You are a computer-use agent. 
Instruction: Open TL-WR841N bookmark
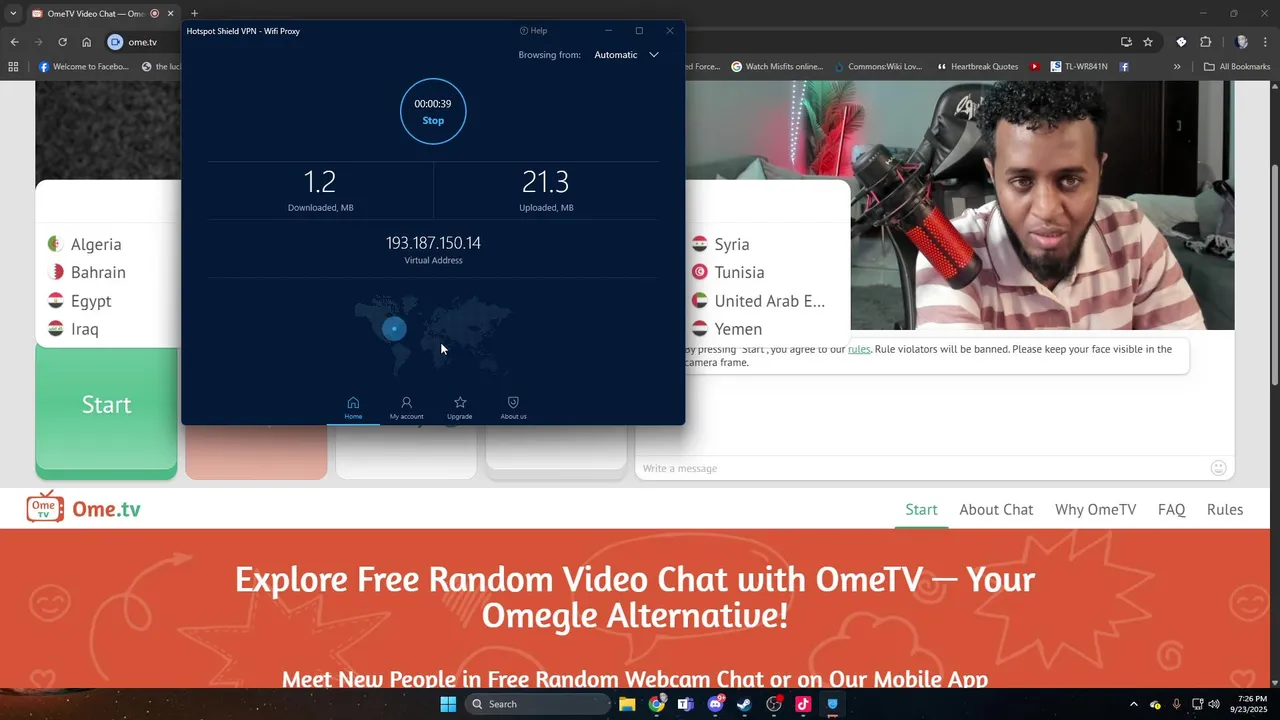point(1078,67)
